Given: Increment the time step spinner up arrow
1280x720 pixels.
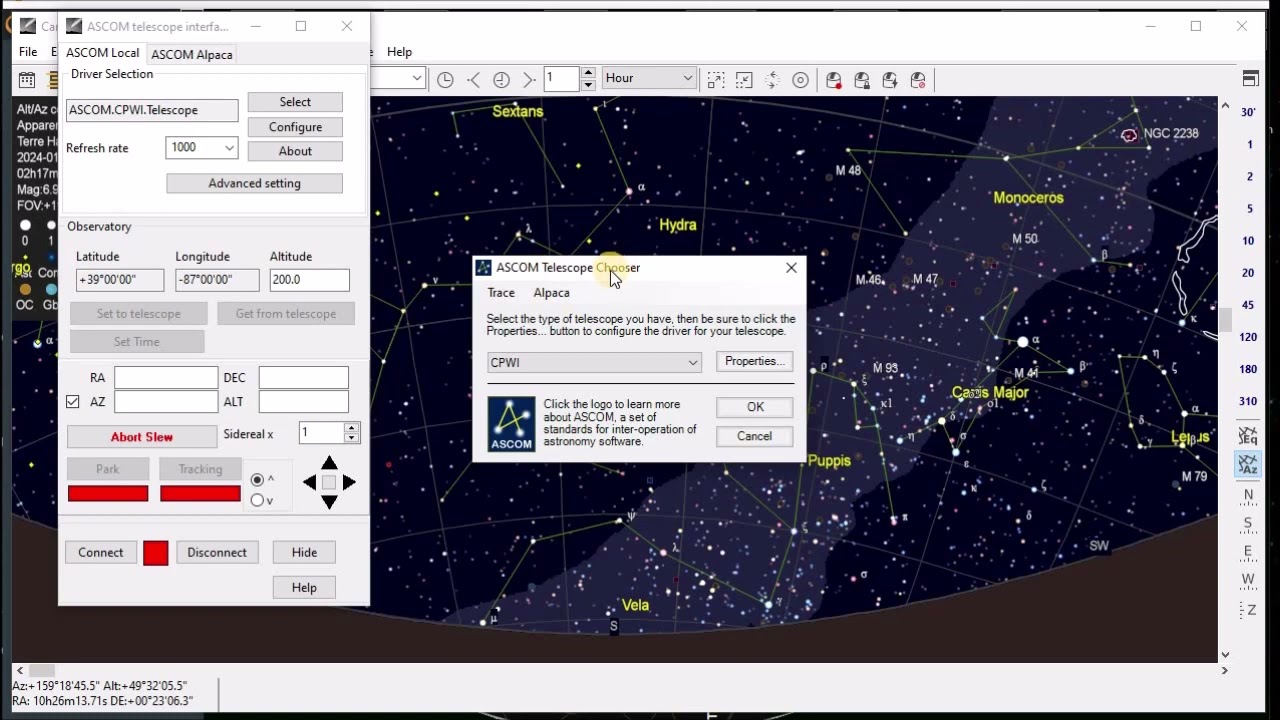Looking at the screenshot, I should tap(588, 73).
